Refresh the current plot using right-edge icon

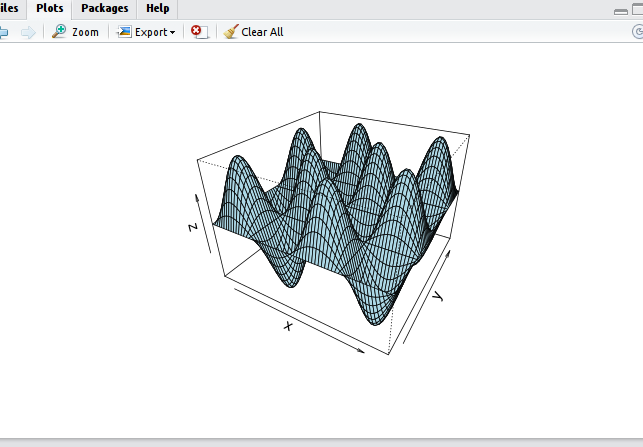tap(638, 32)
